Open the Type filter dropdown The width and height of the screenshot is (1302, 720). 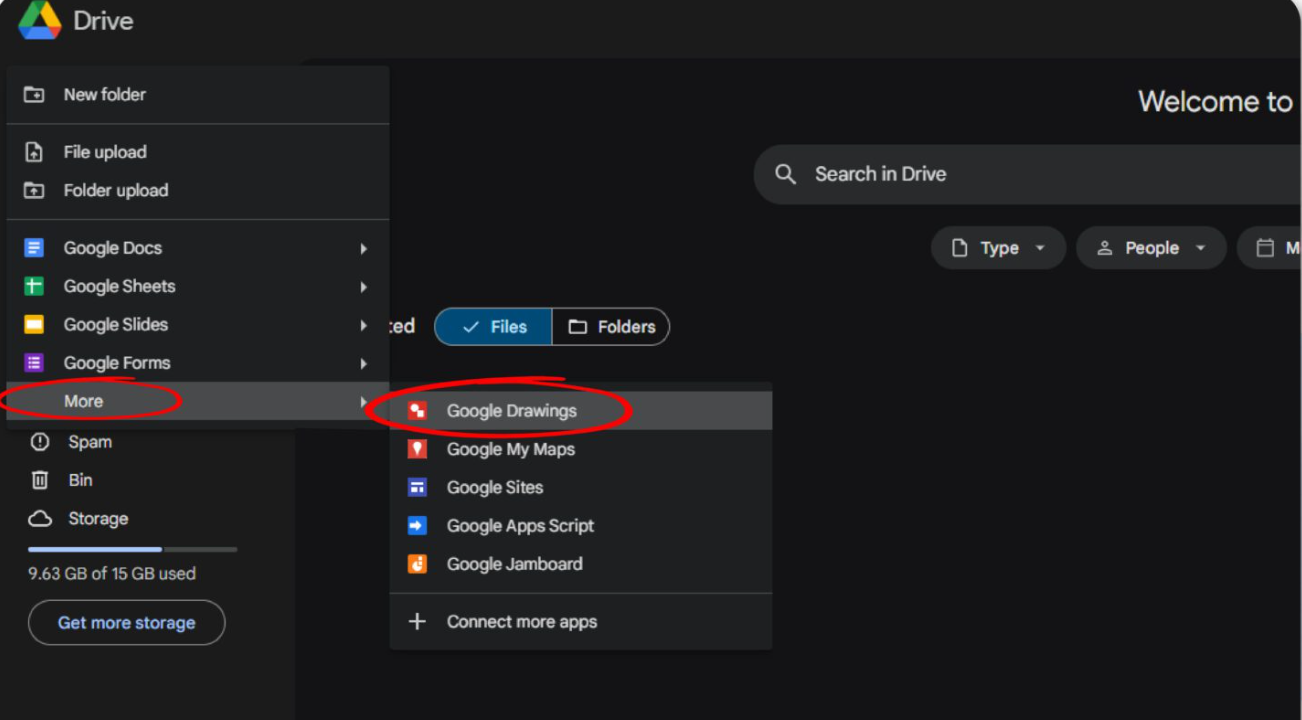point(998,248)
